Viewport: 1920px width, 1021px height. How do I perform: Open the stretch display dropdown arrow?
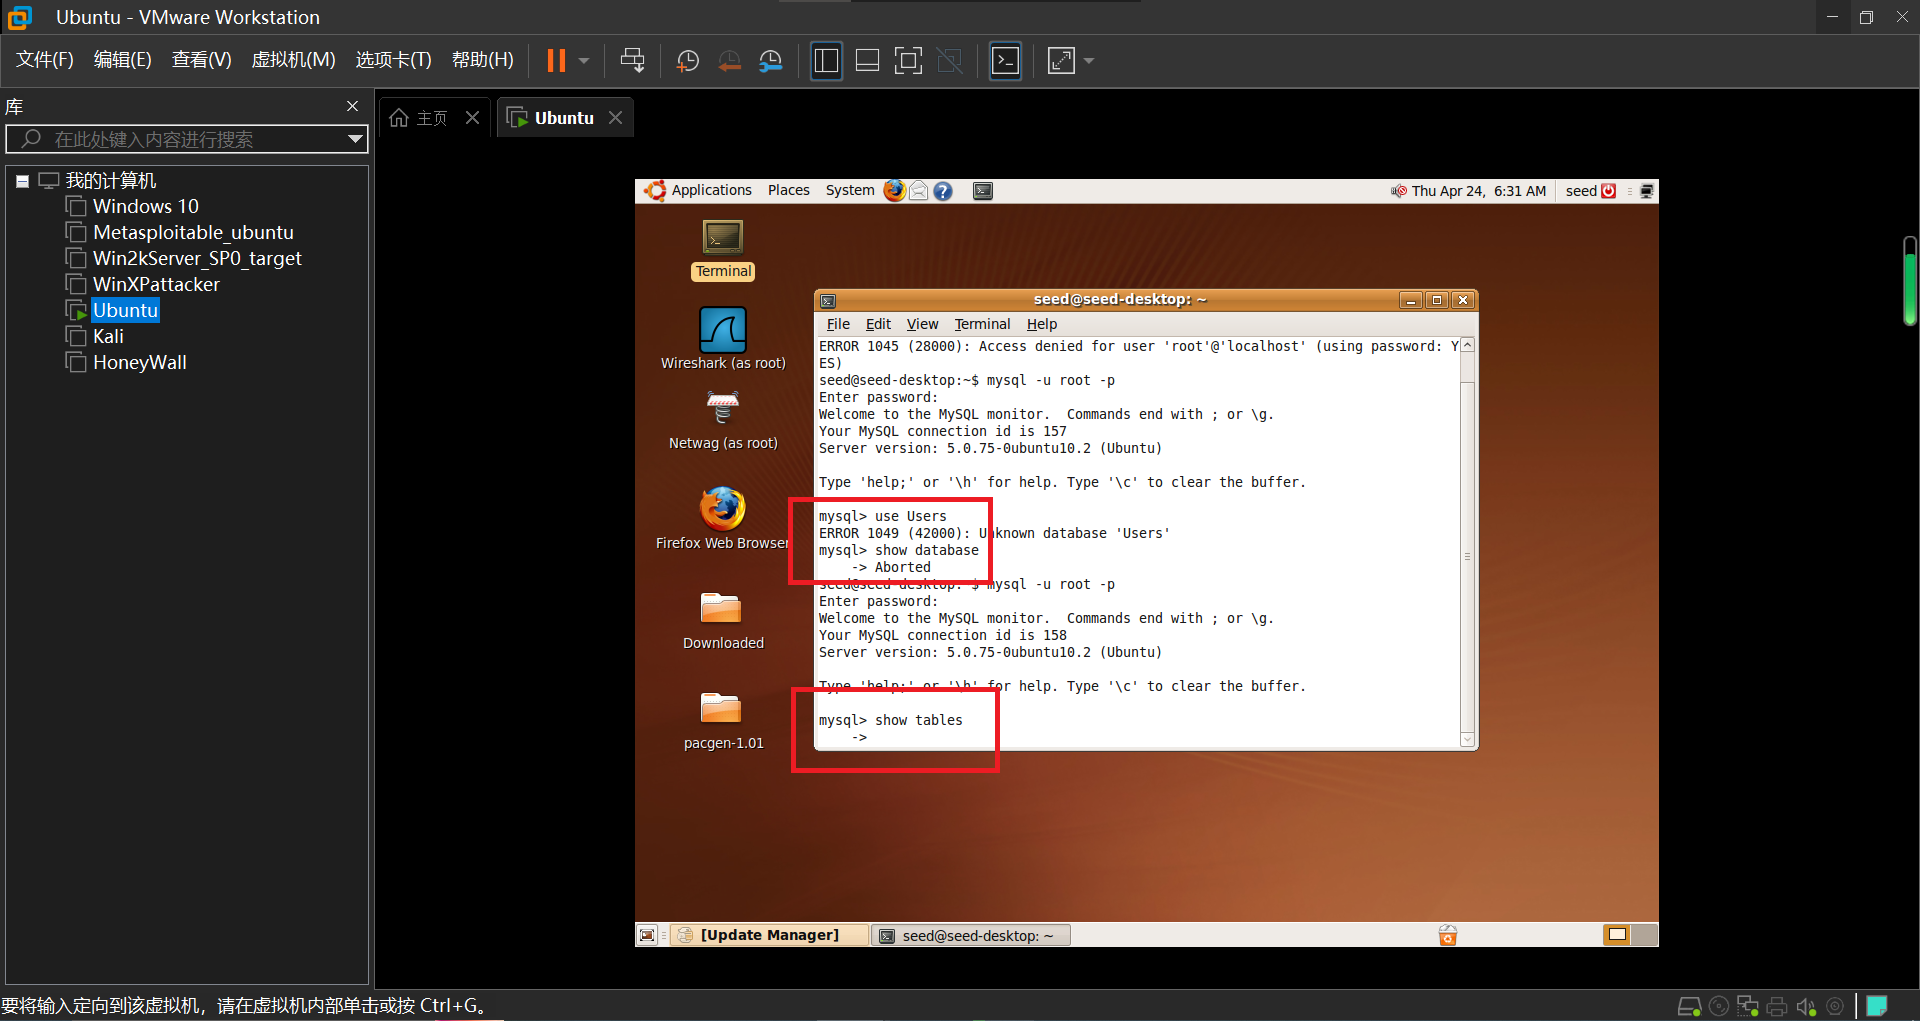point(1089,61)
